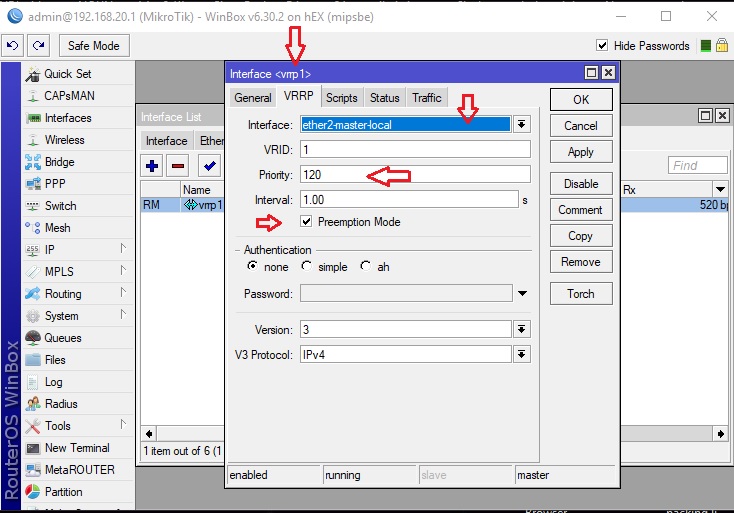The width and height of the screenshot is (734, 513).
Task: Select the 'ah' authentication radio button
Action: 366,266
